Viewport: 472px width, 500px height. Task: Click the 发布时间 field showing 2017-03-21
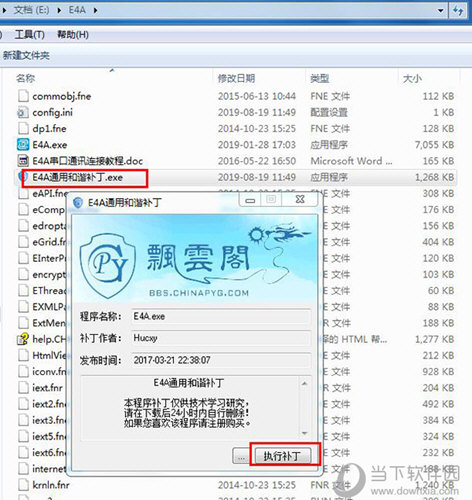pos(221,360)
